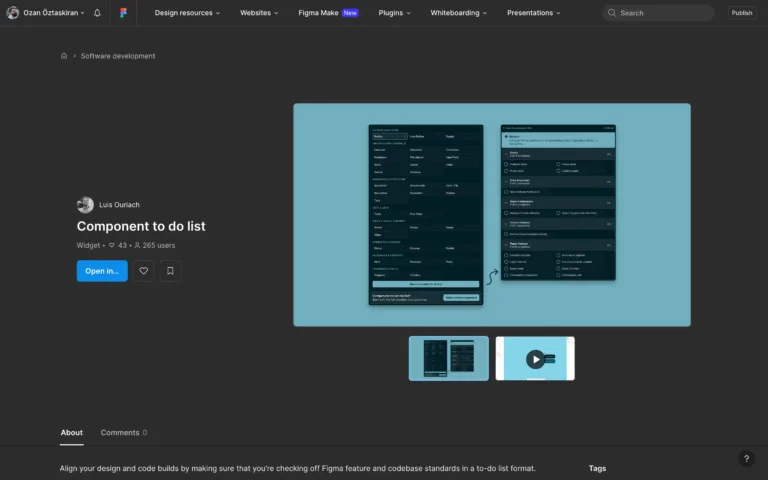Screen dimensions: 768x480
Task: Bookmark the Component to do list widget
Action: point(170,271)
